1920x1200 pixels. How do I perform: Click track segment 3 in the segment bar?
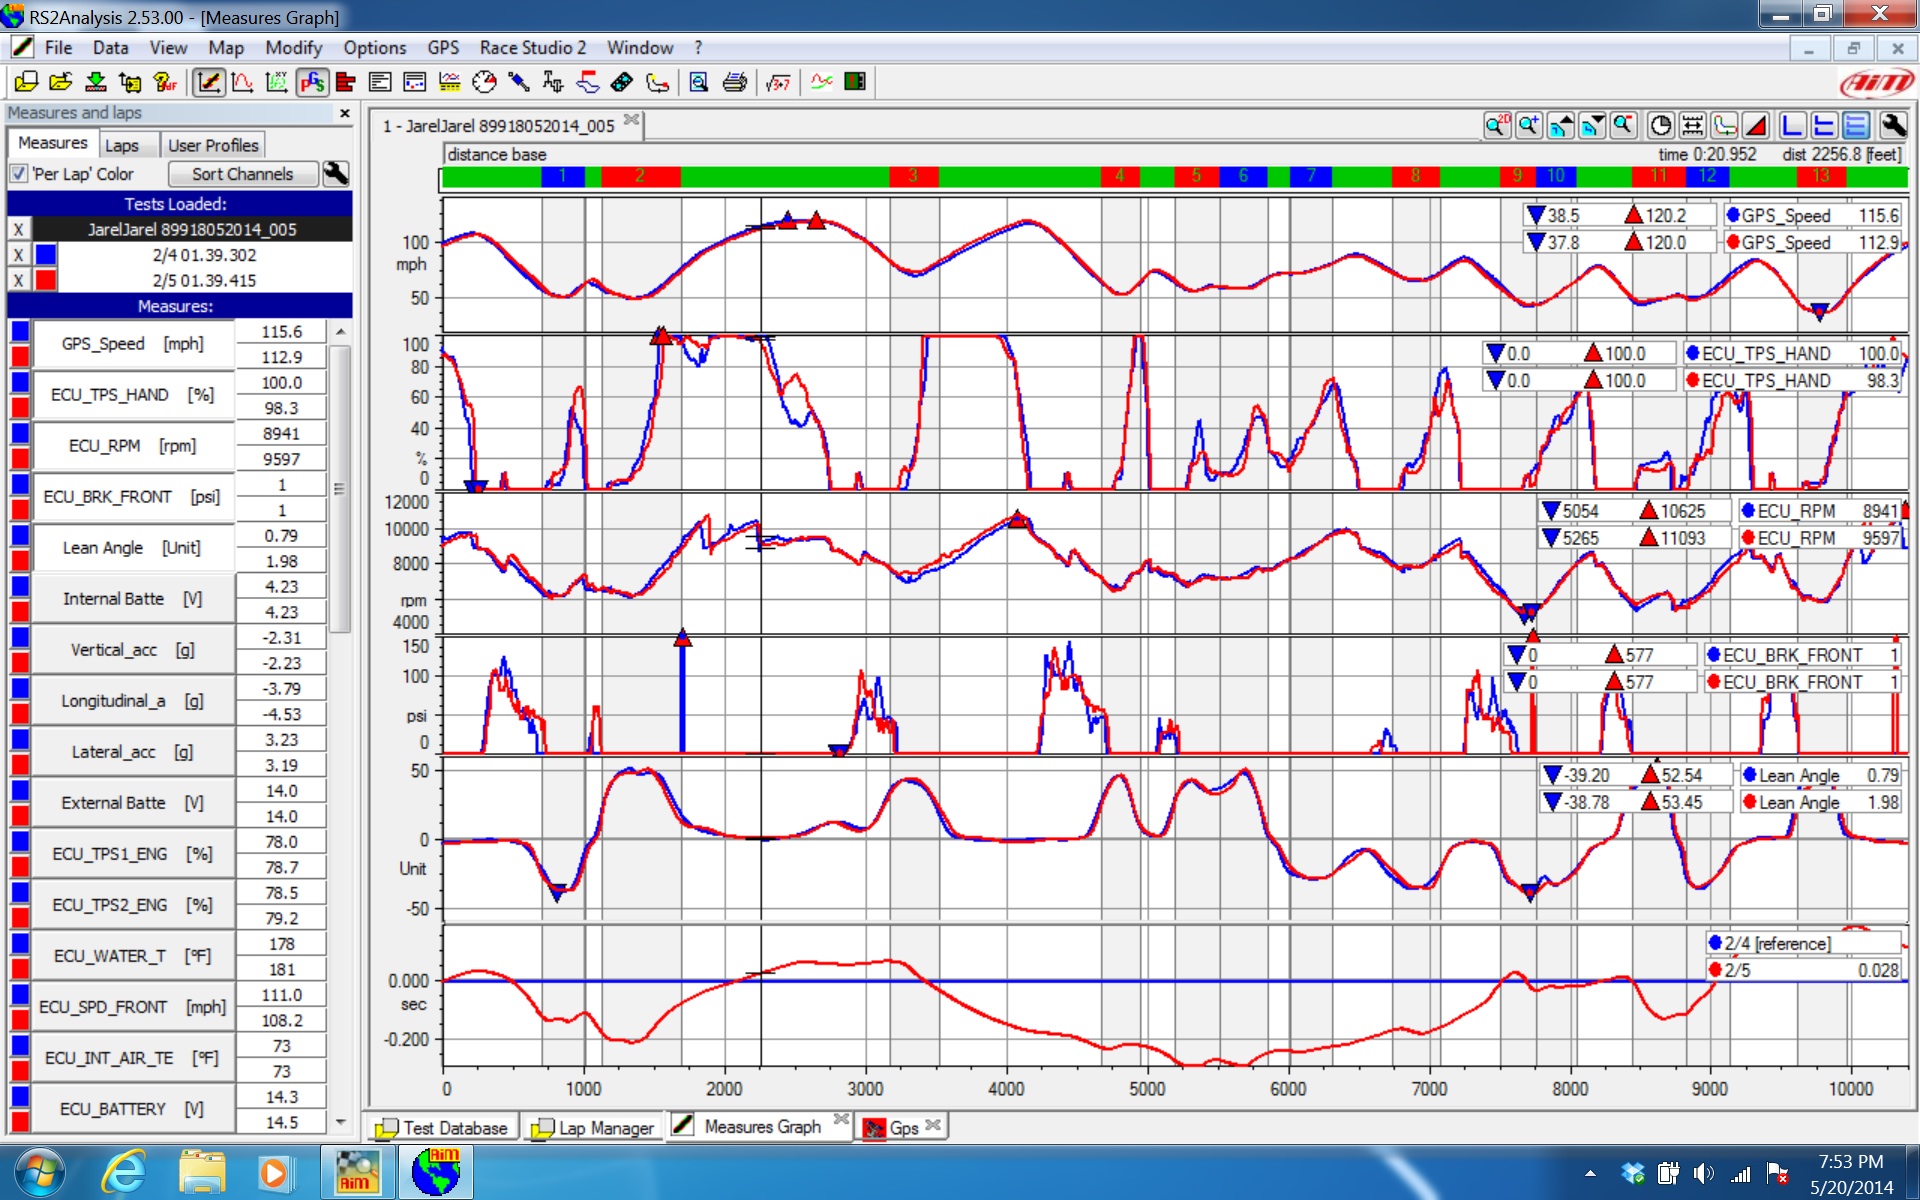click(913, 176)
